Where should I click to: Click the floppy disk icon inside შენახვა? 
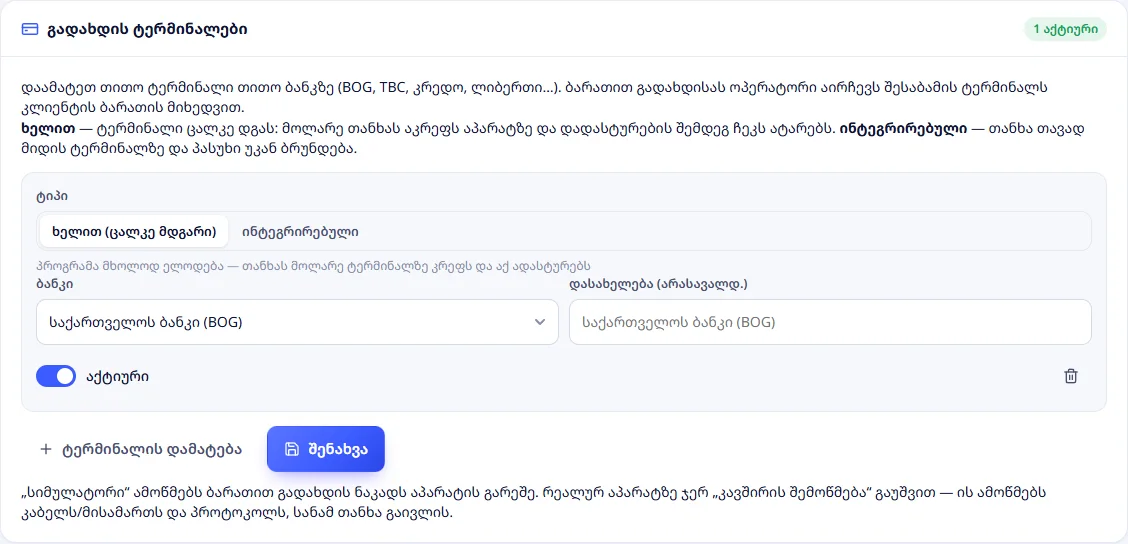(x=292, y=449)
